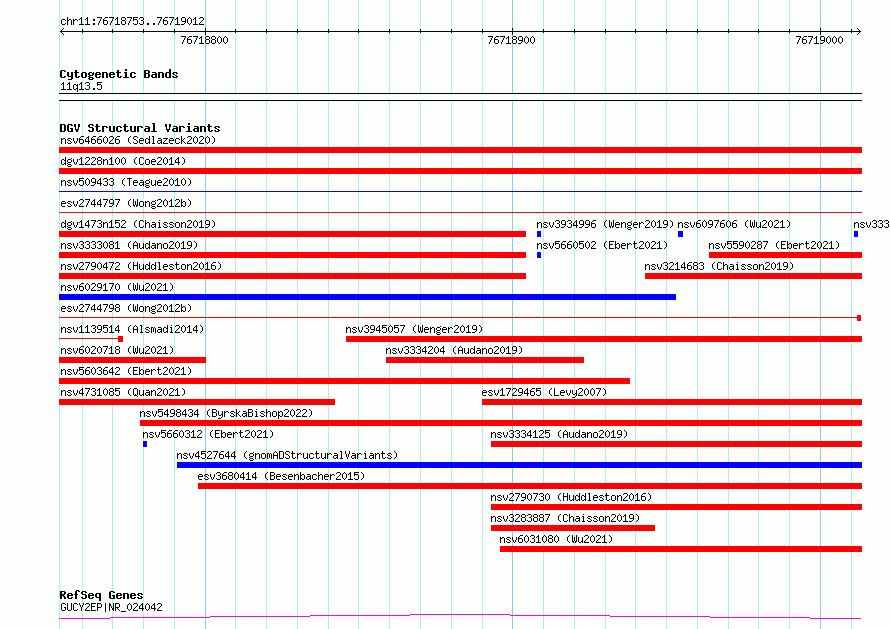The image size is (890, 629).
Task: Click the 76718900 ruler tick label
Action: [511, 40]
